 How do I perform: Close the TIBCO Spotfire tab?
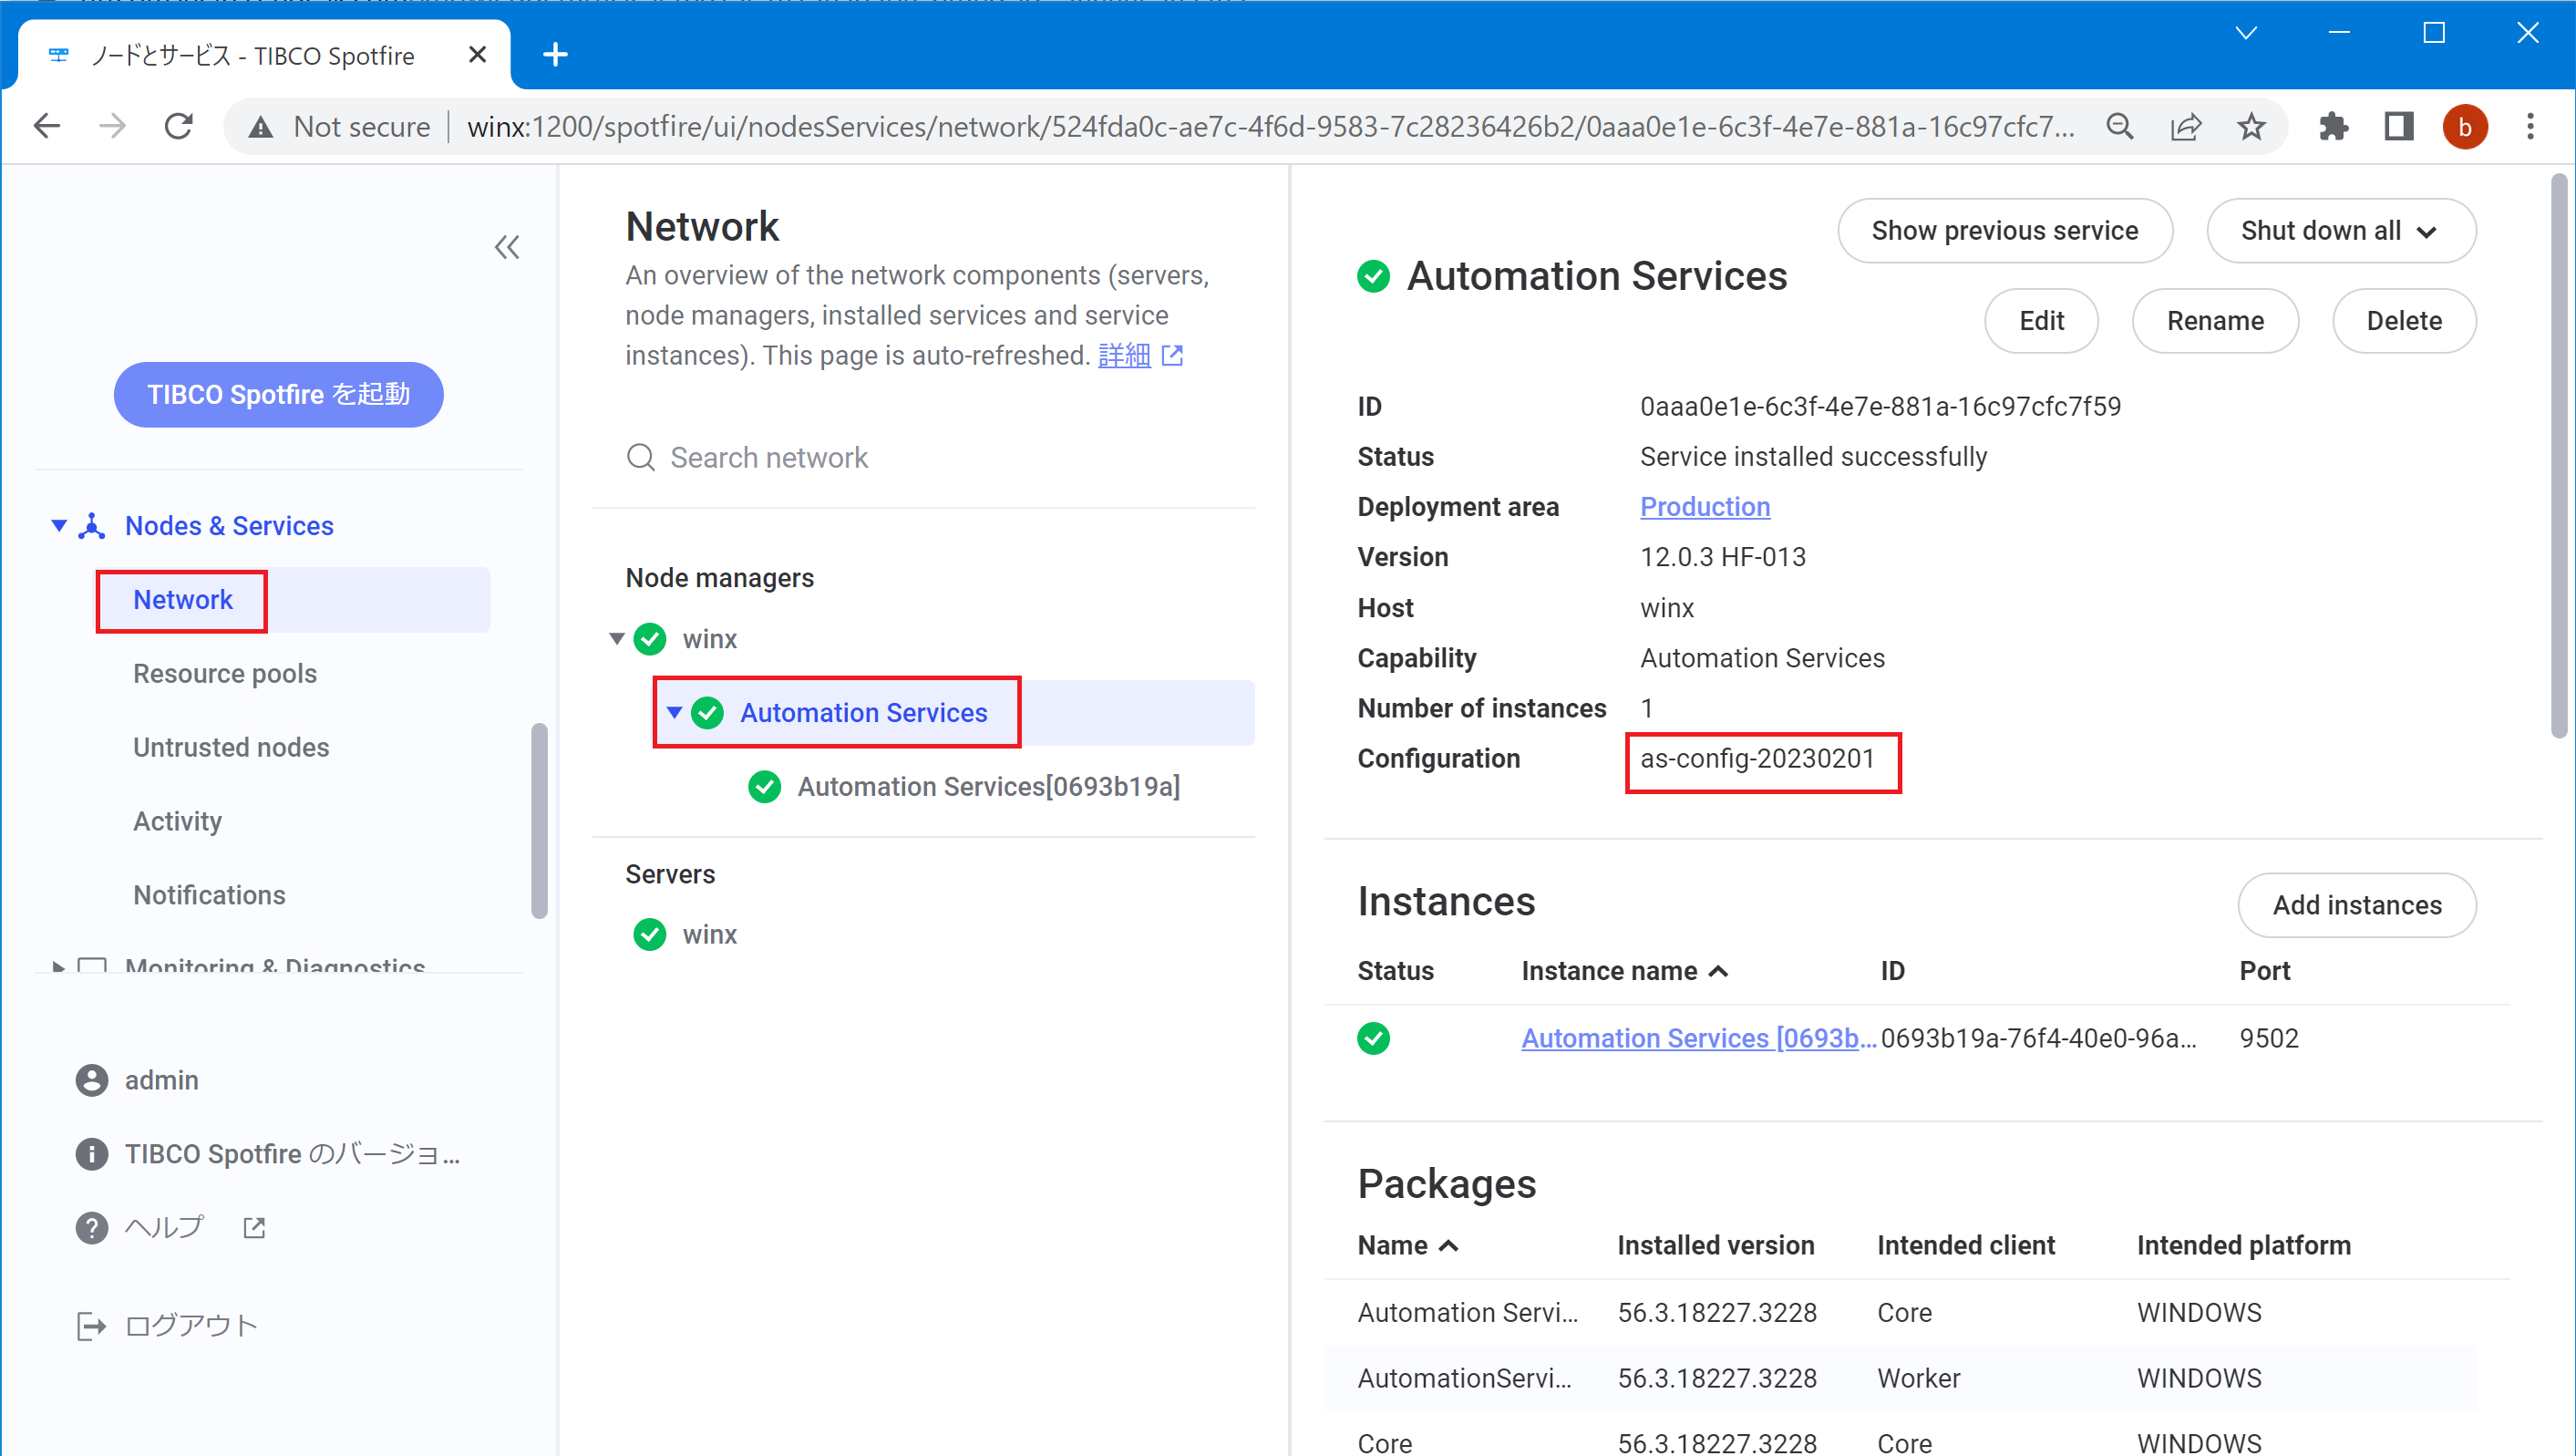[478, 54]
